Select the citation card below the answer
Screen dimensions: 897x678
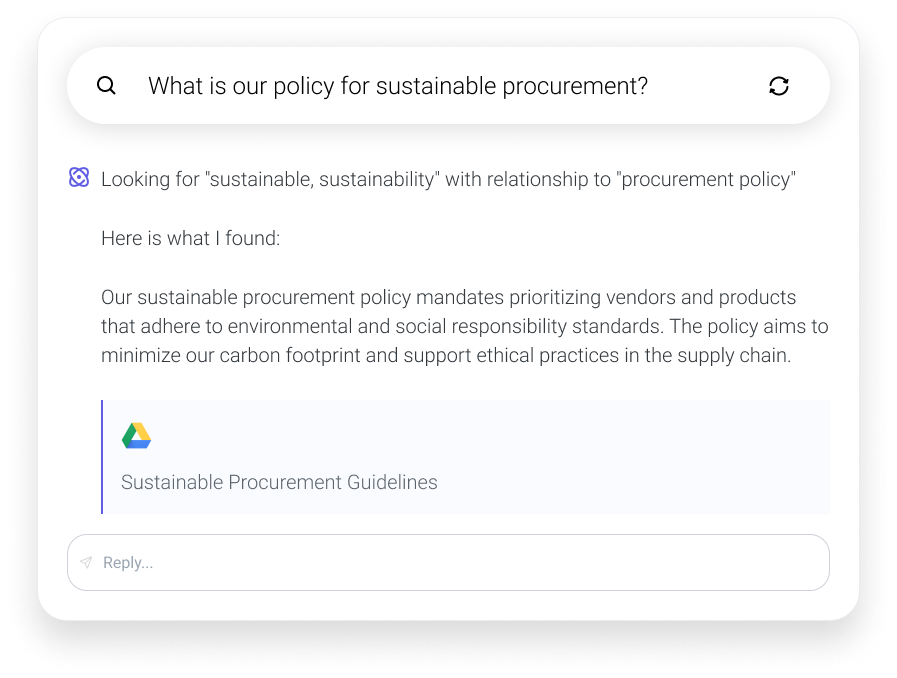pyautogui.click(x=465, y=455)
